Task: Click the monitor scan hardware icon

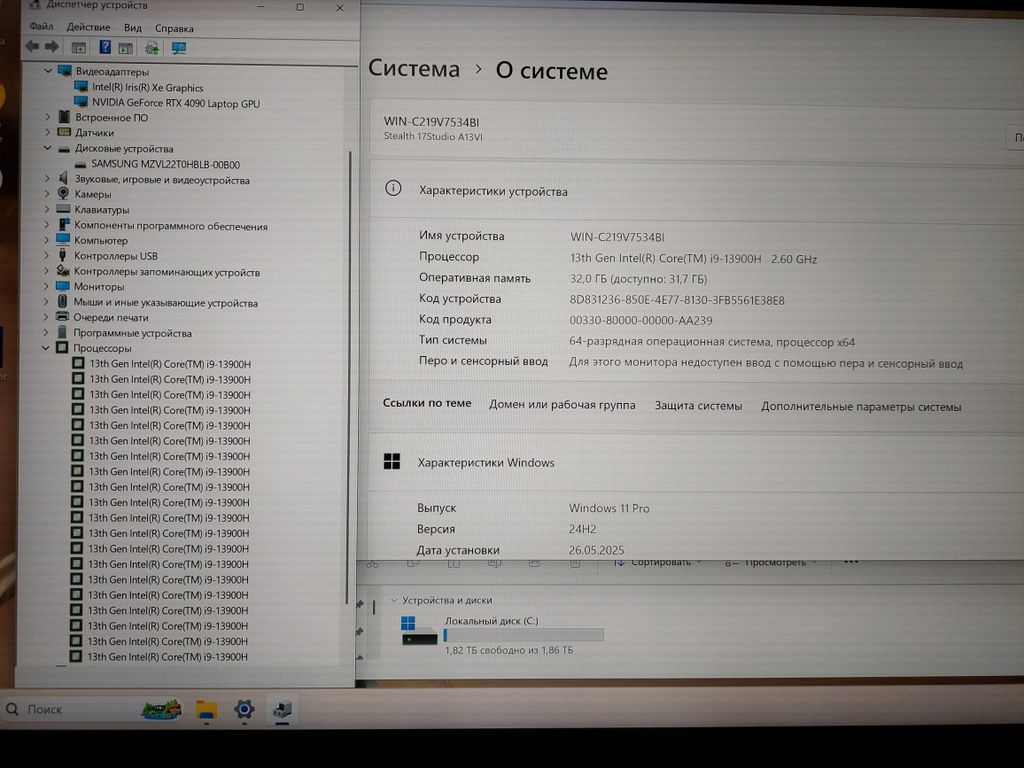Action: (x=179, y=47)
